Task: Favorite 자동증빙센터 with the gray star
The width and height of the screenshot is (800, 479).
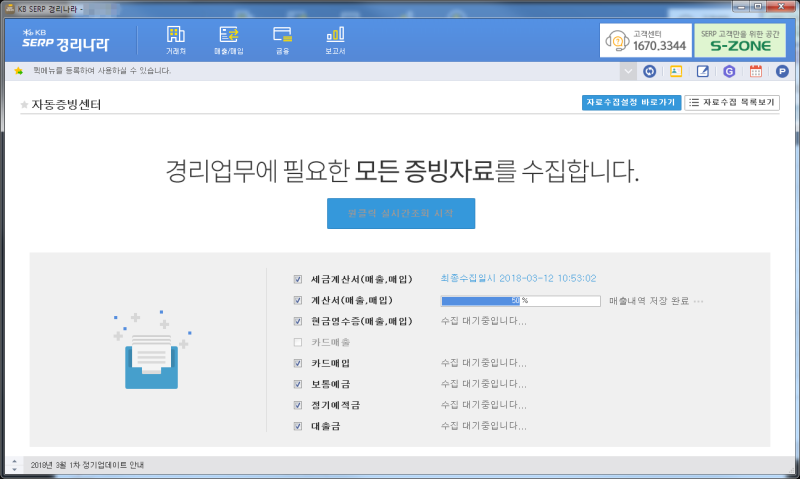Action: (x=24, y=105)
